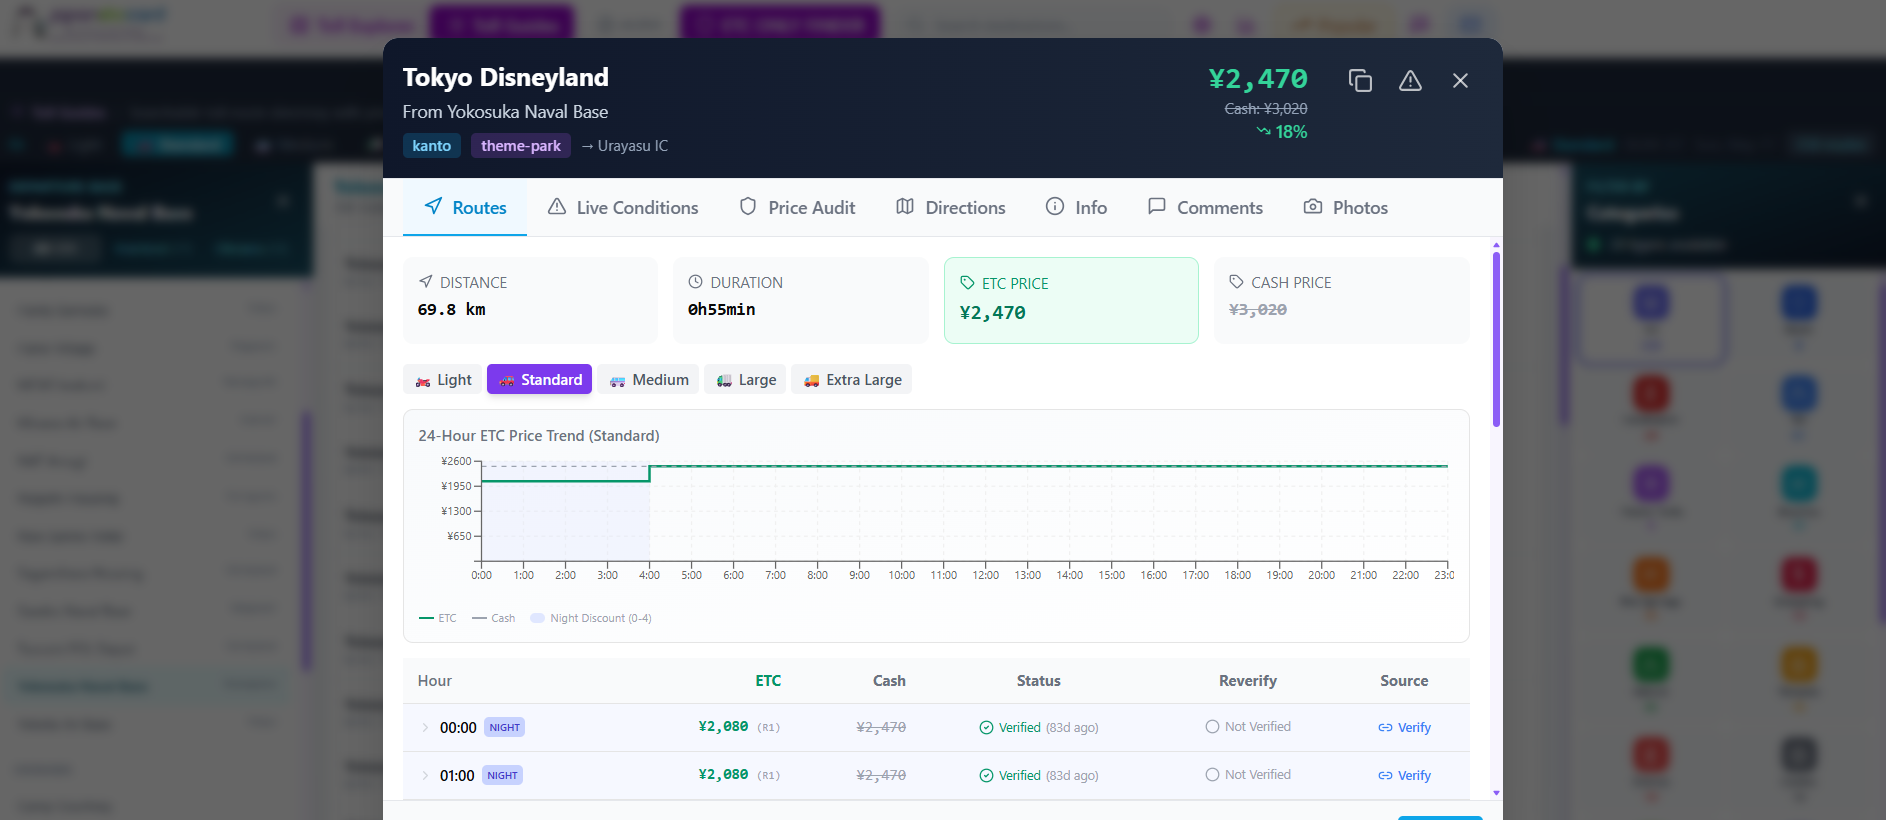This screenshot has width=1886, height=820.
Task: Switch to the Live Conditions tab
Action: coord(623,207)
